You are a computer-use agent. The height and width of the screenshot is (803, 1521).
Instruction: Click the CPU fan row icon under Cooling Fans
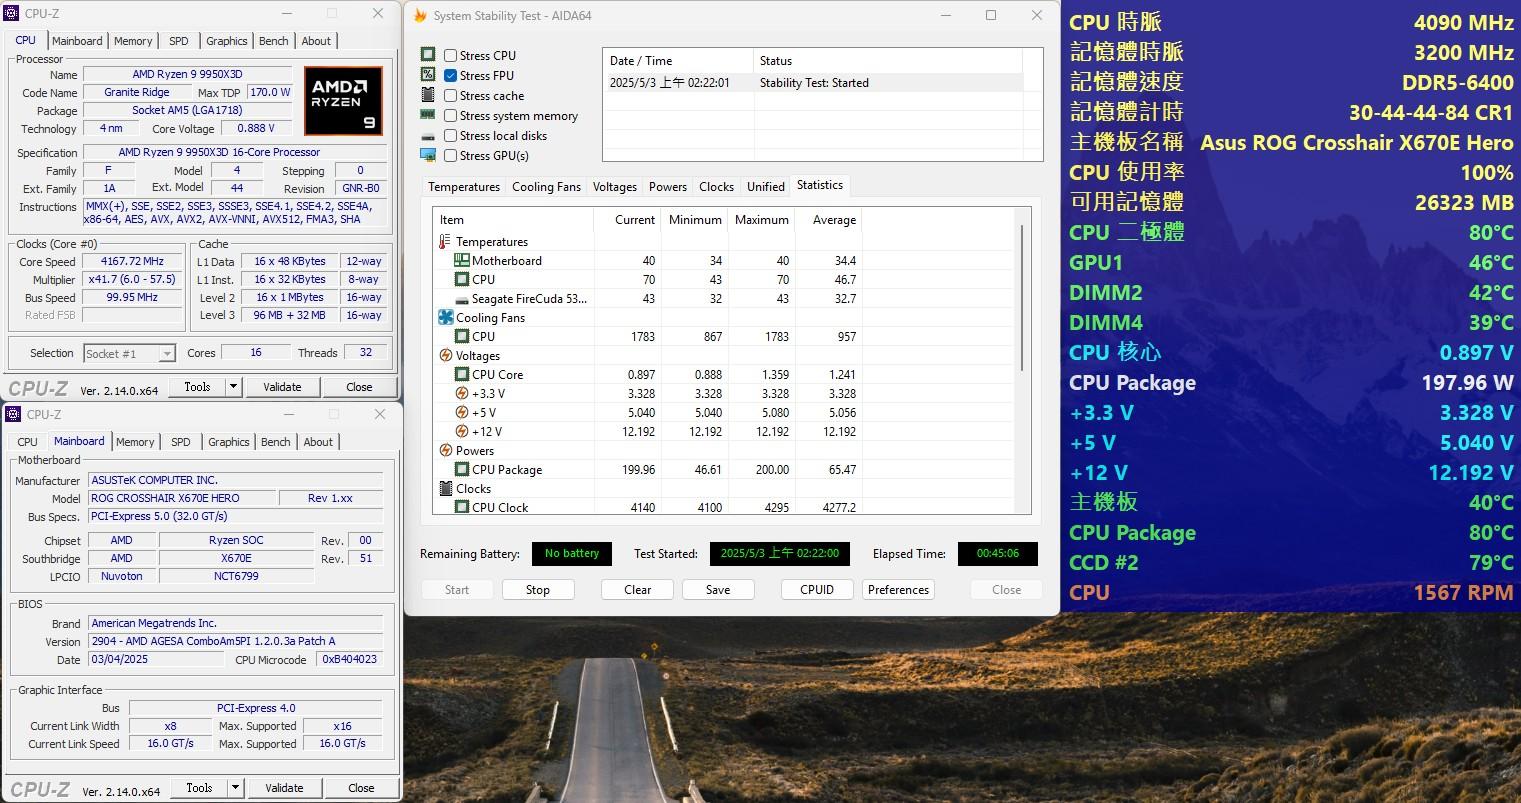coord(462,337)
